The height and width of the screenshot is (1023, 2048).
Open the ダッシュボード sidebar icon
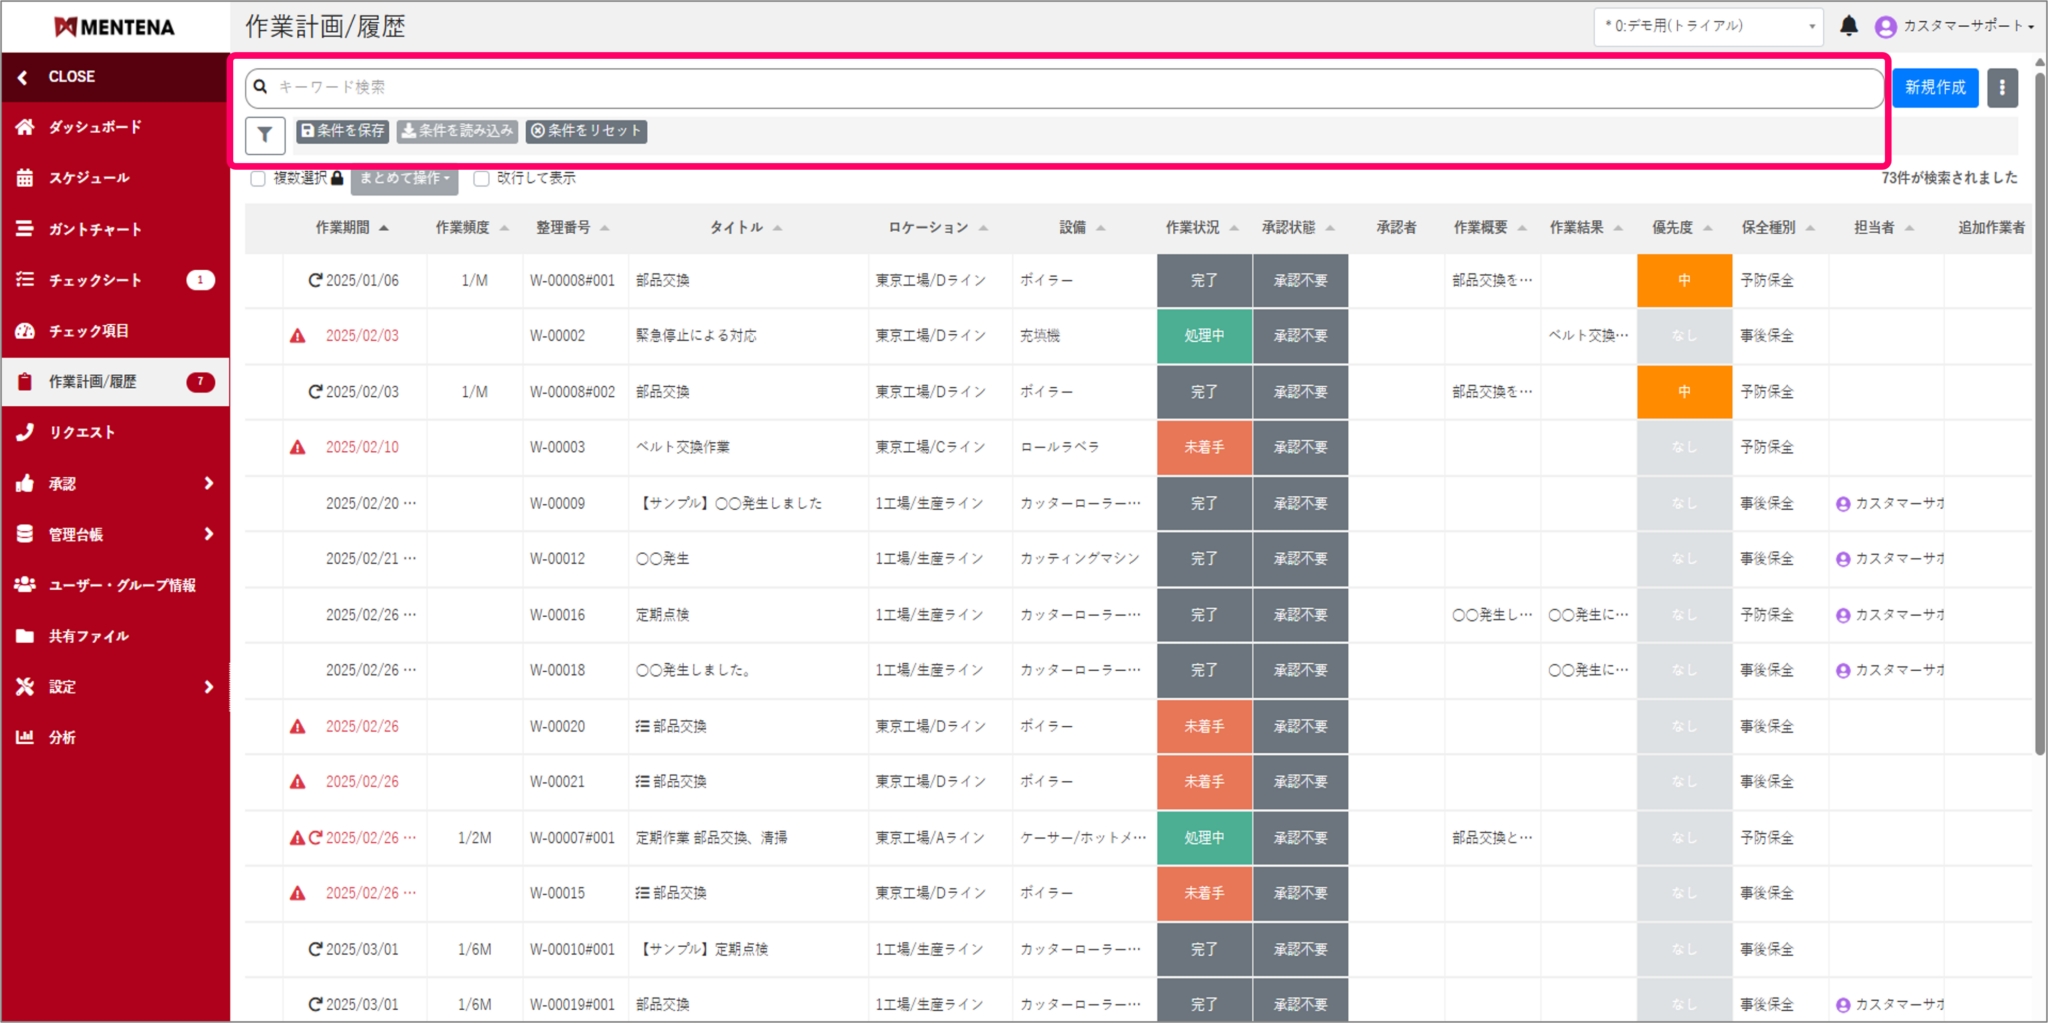pos(24,127)
